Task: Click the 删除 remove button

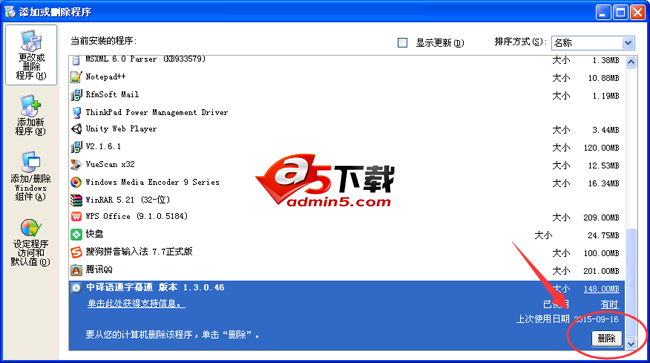Action: coord(606,338)
